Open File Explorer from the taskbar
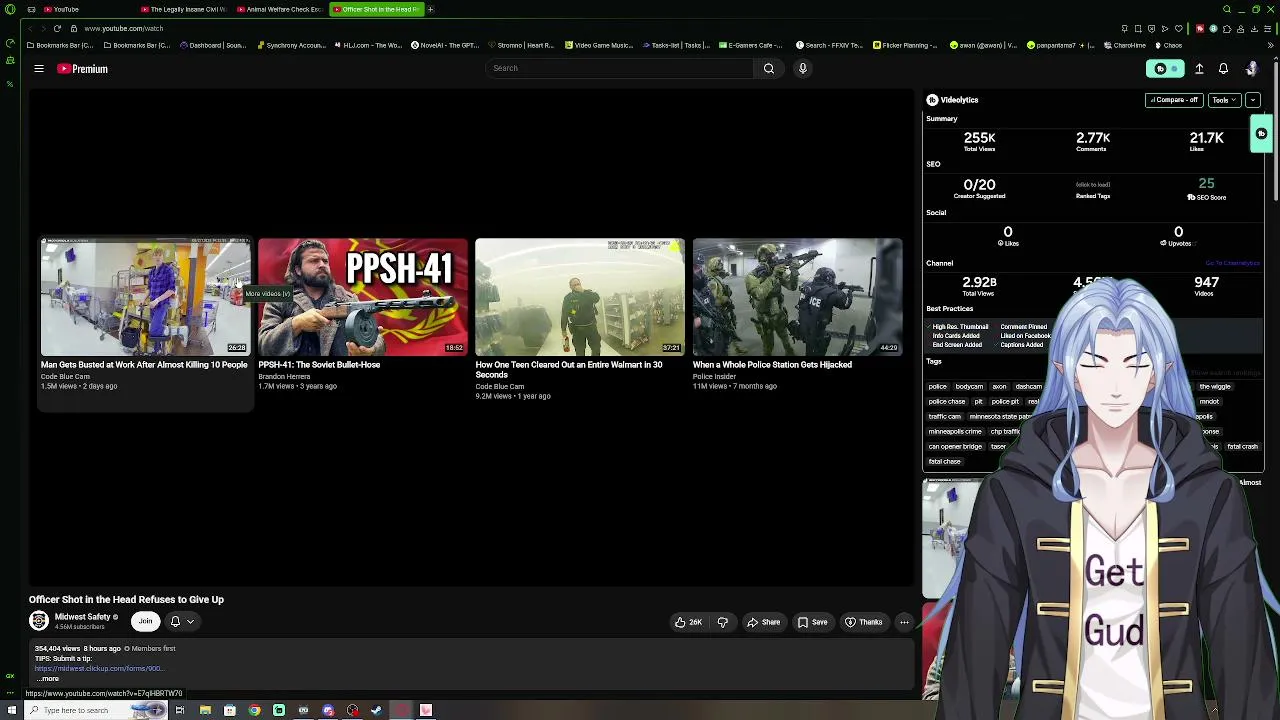 [x=205, y=710]
